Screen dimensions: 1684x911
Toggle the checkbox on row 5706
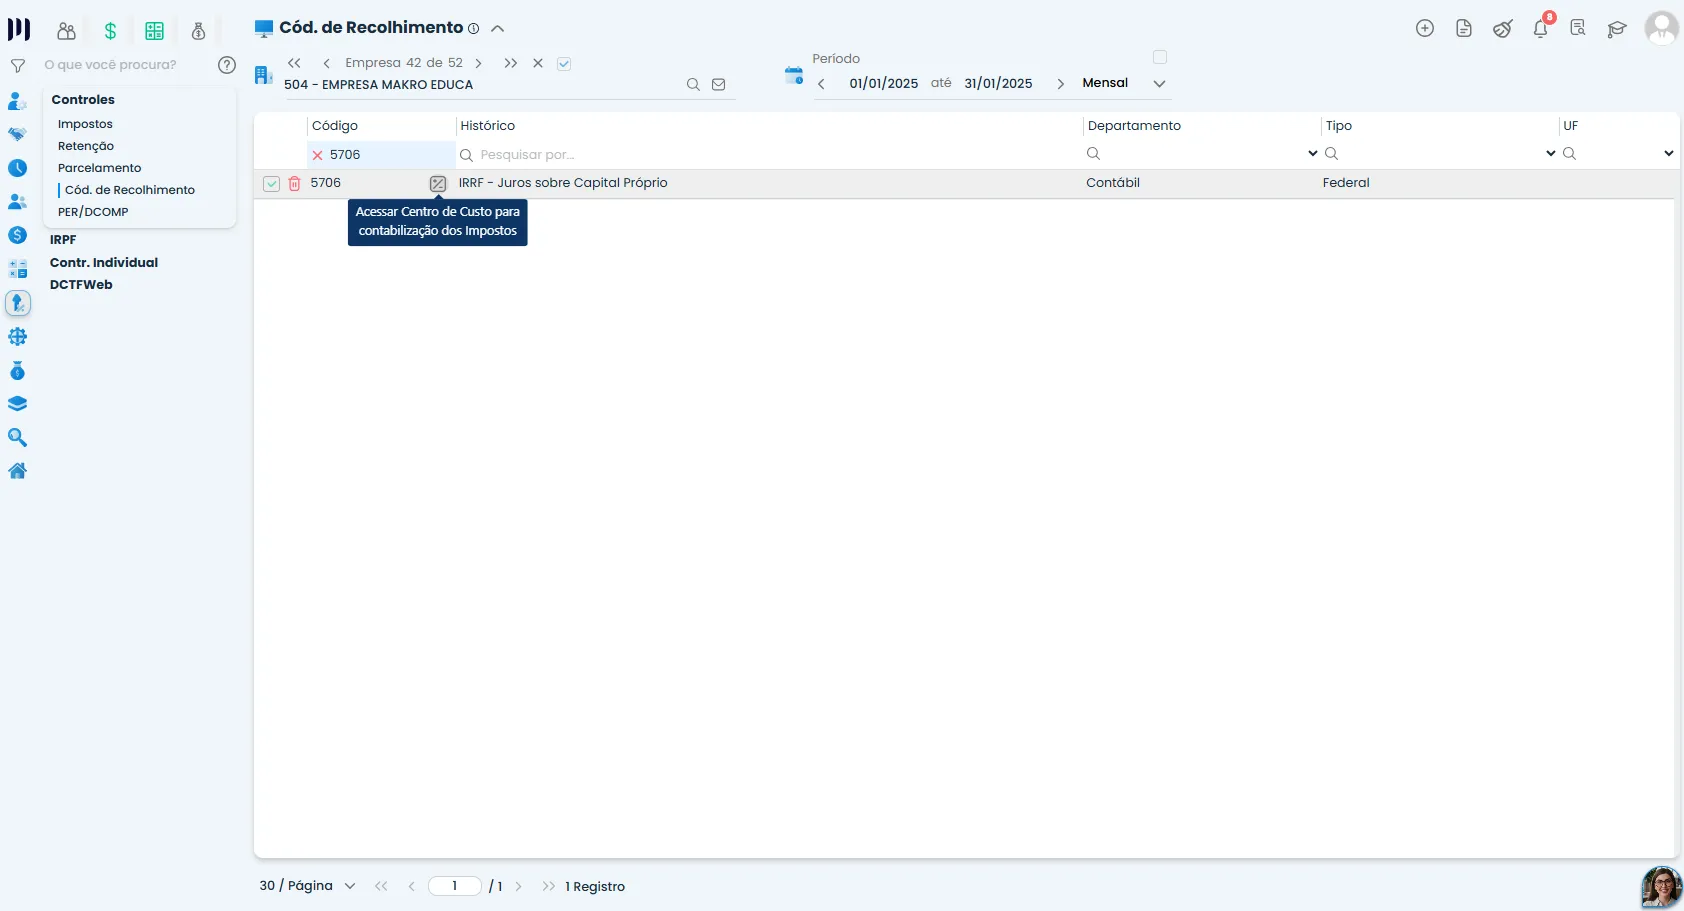271,184
